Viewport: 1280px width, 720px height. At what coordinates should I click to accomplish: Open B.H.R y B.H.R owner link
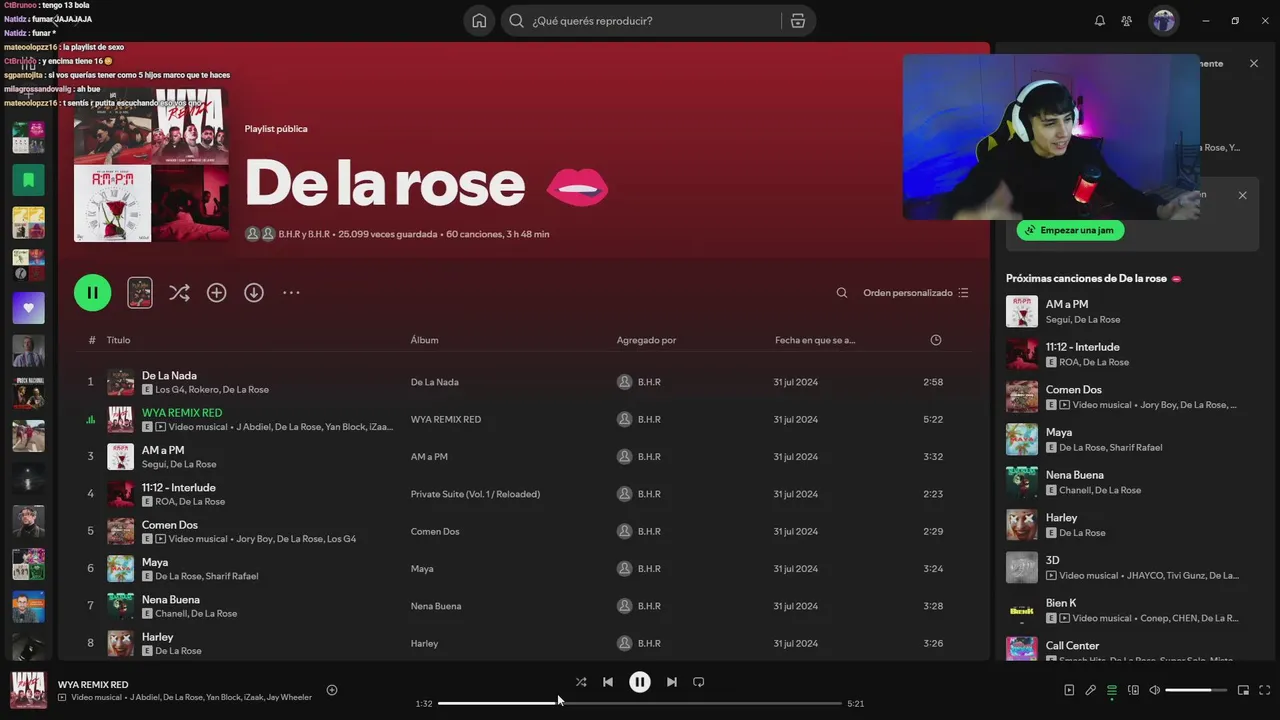(x=304, y=234)
